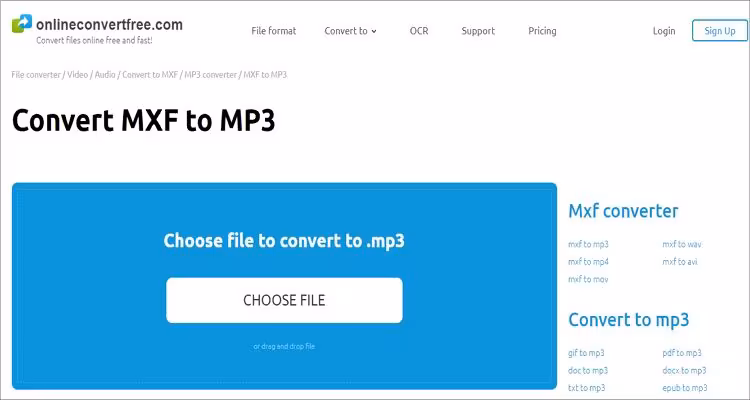Select Convert to MXF breadcrumb
This screenshot has width=750, height=400.
[x=149, y=75]
